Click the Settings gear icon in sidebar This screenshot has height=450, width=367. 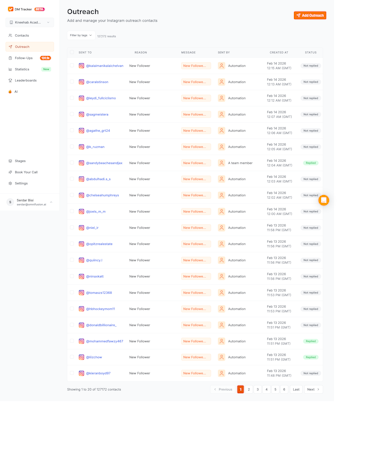pos(10,183)
